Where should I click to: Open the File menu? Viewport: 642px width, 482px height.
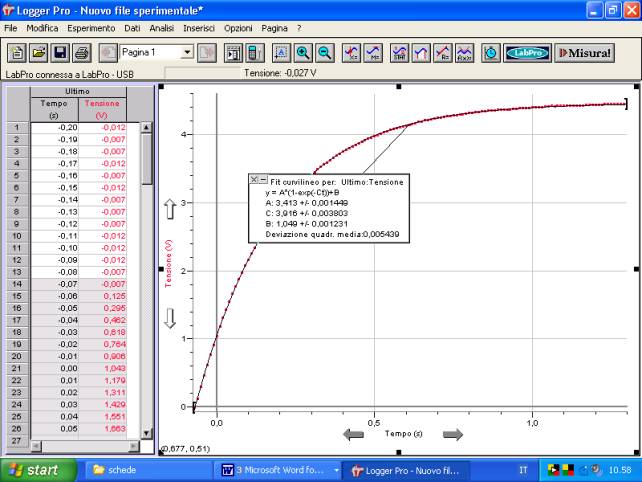click(11, 28)
